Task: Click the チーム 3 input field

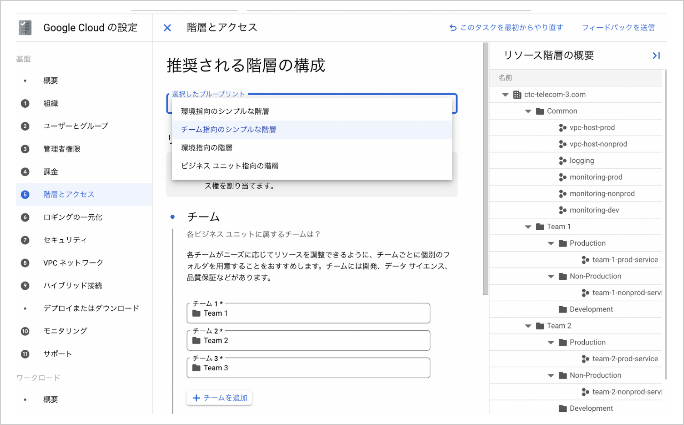Action: click(x=308, y=367)
